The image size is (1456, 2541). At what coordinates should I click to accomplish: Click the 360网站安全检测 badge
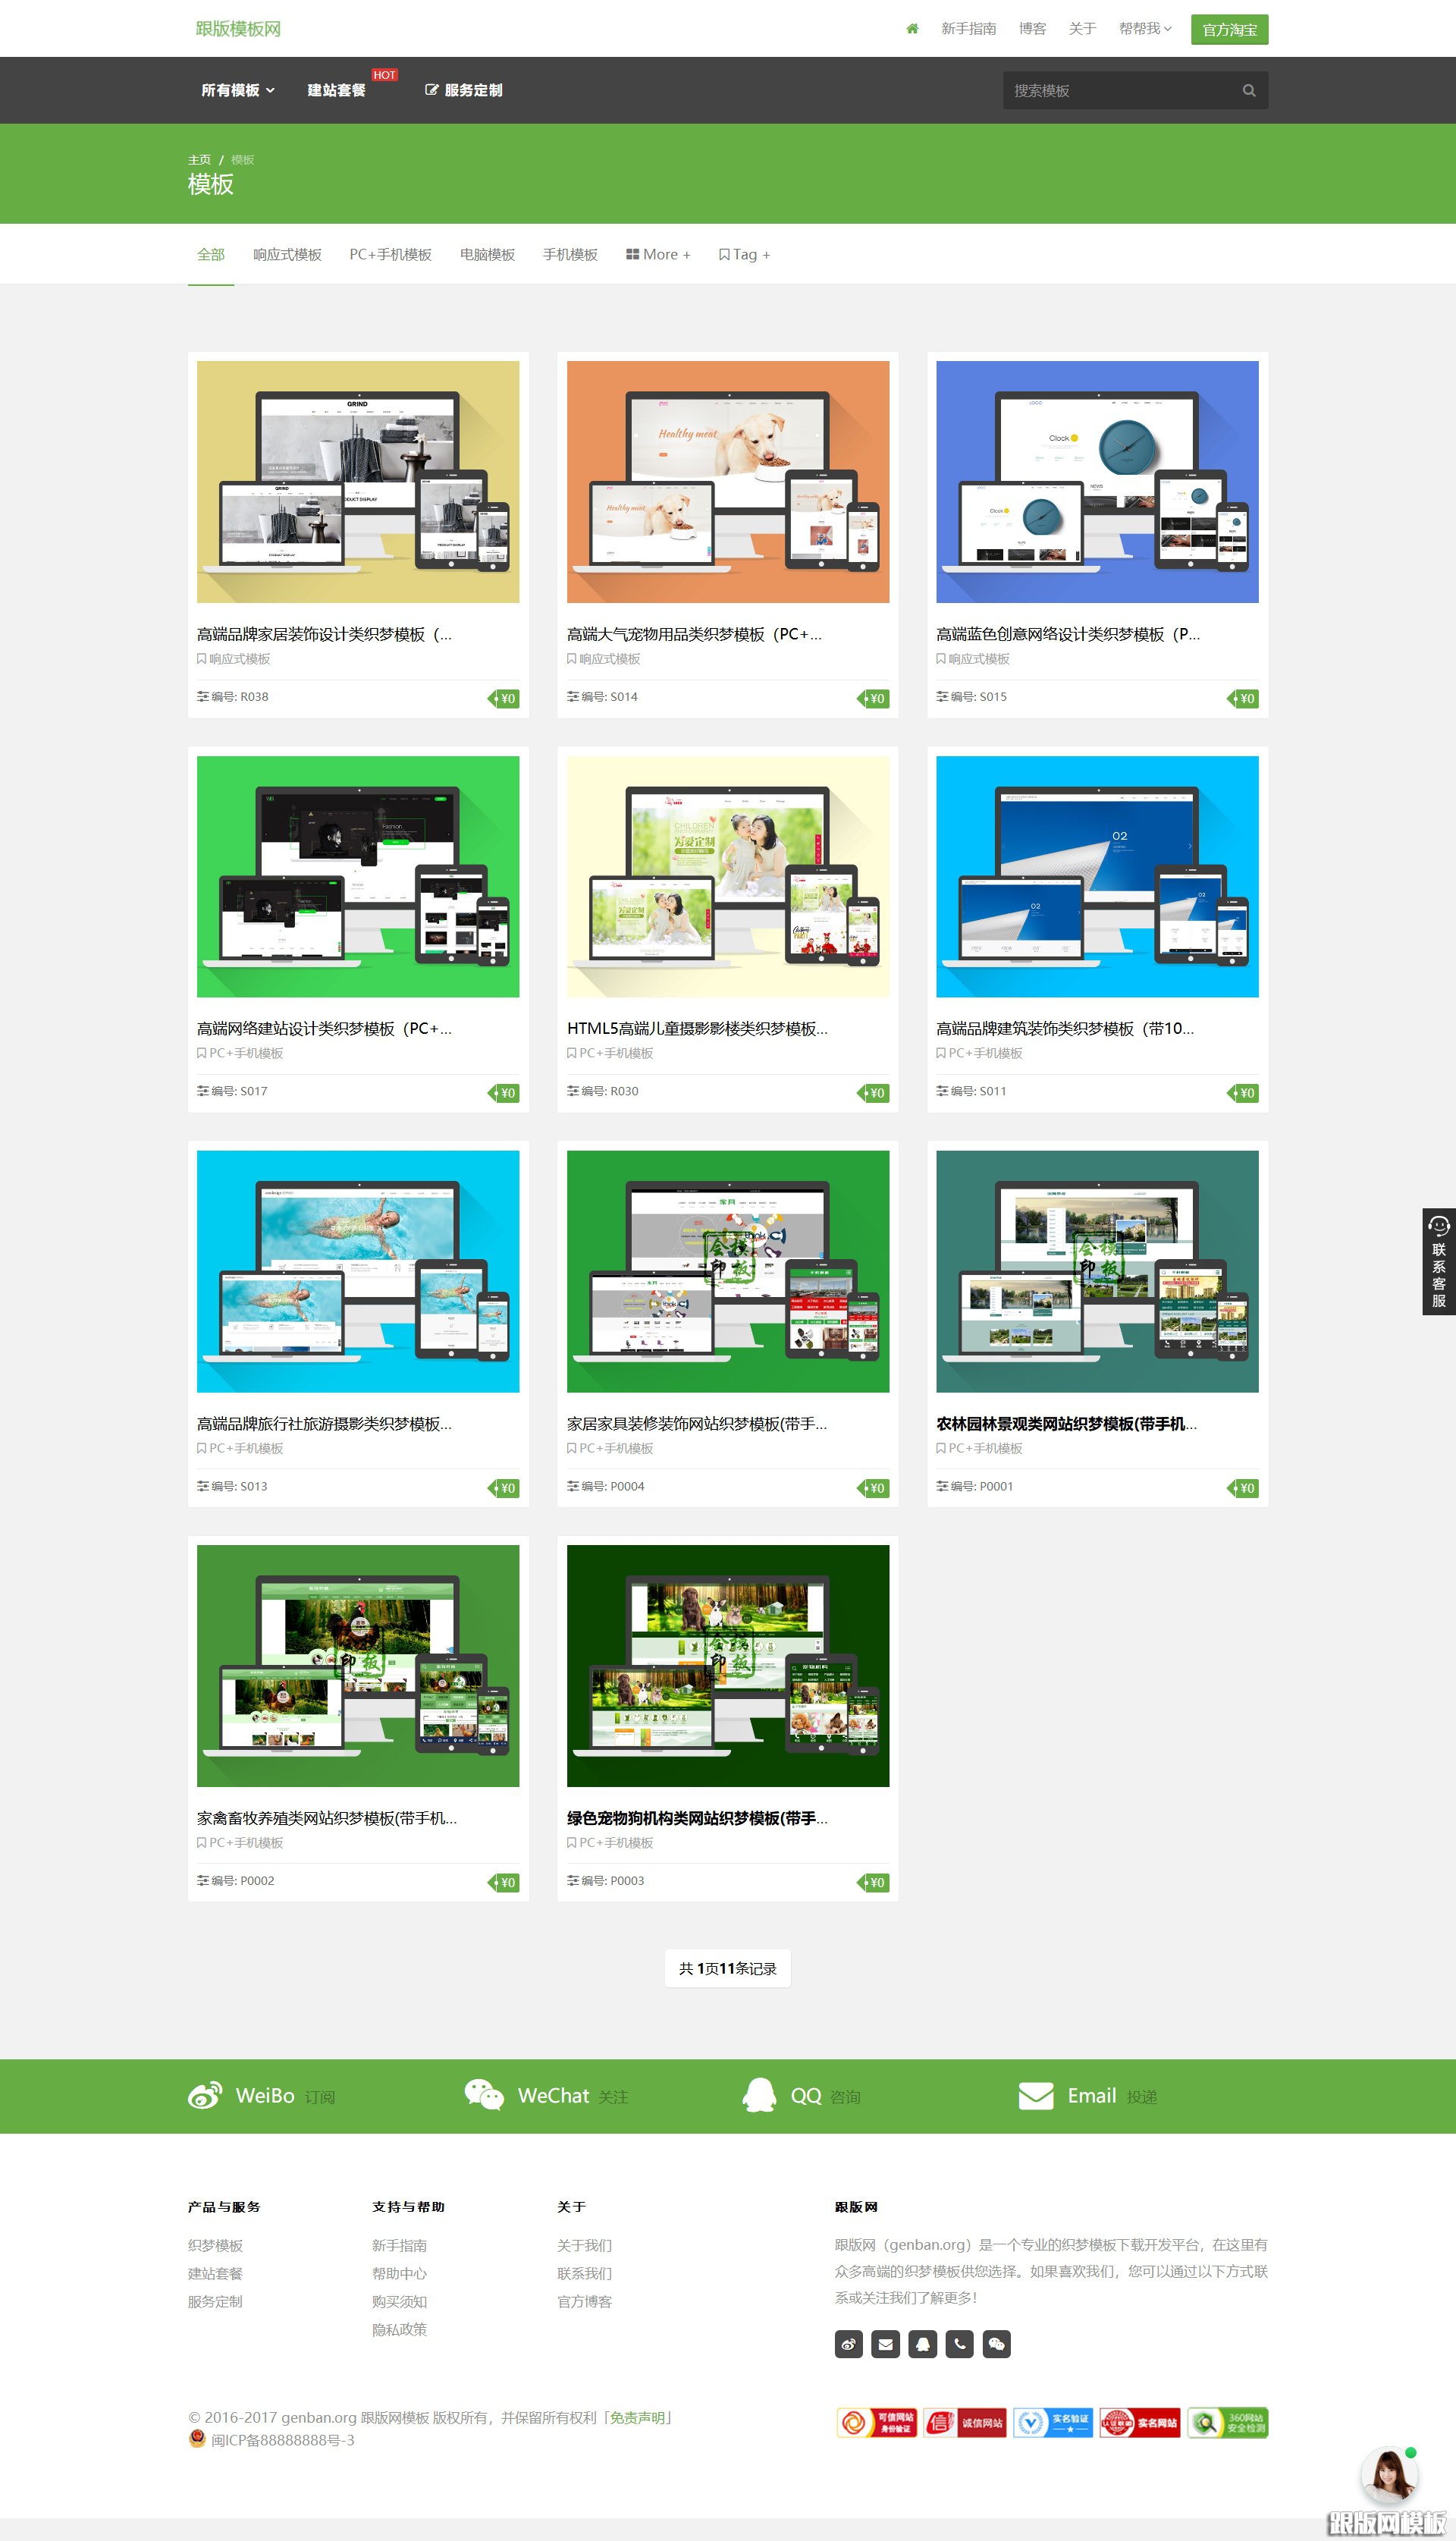tap(1227, 2422)
